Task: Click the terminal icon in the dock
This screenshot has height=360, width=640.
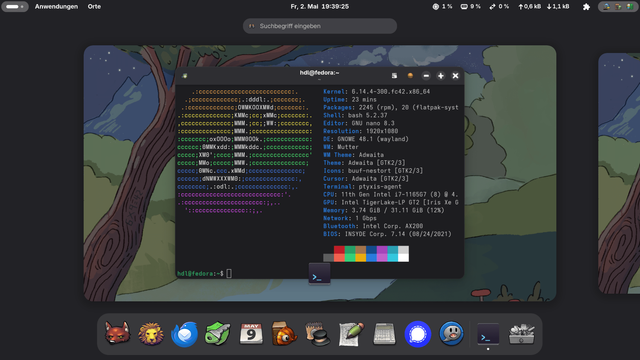Action: pyautogui.click(x=488, y=334)
